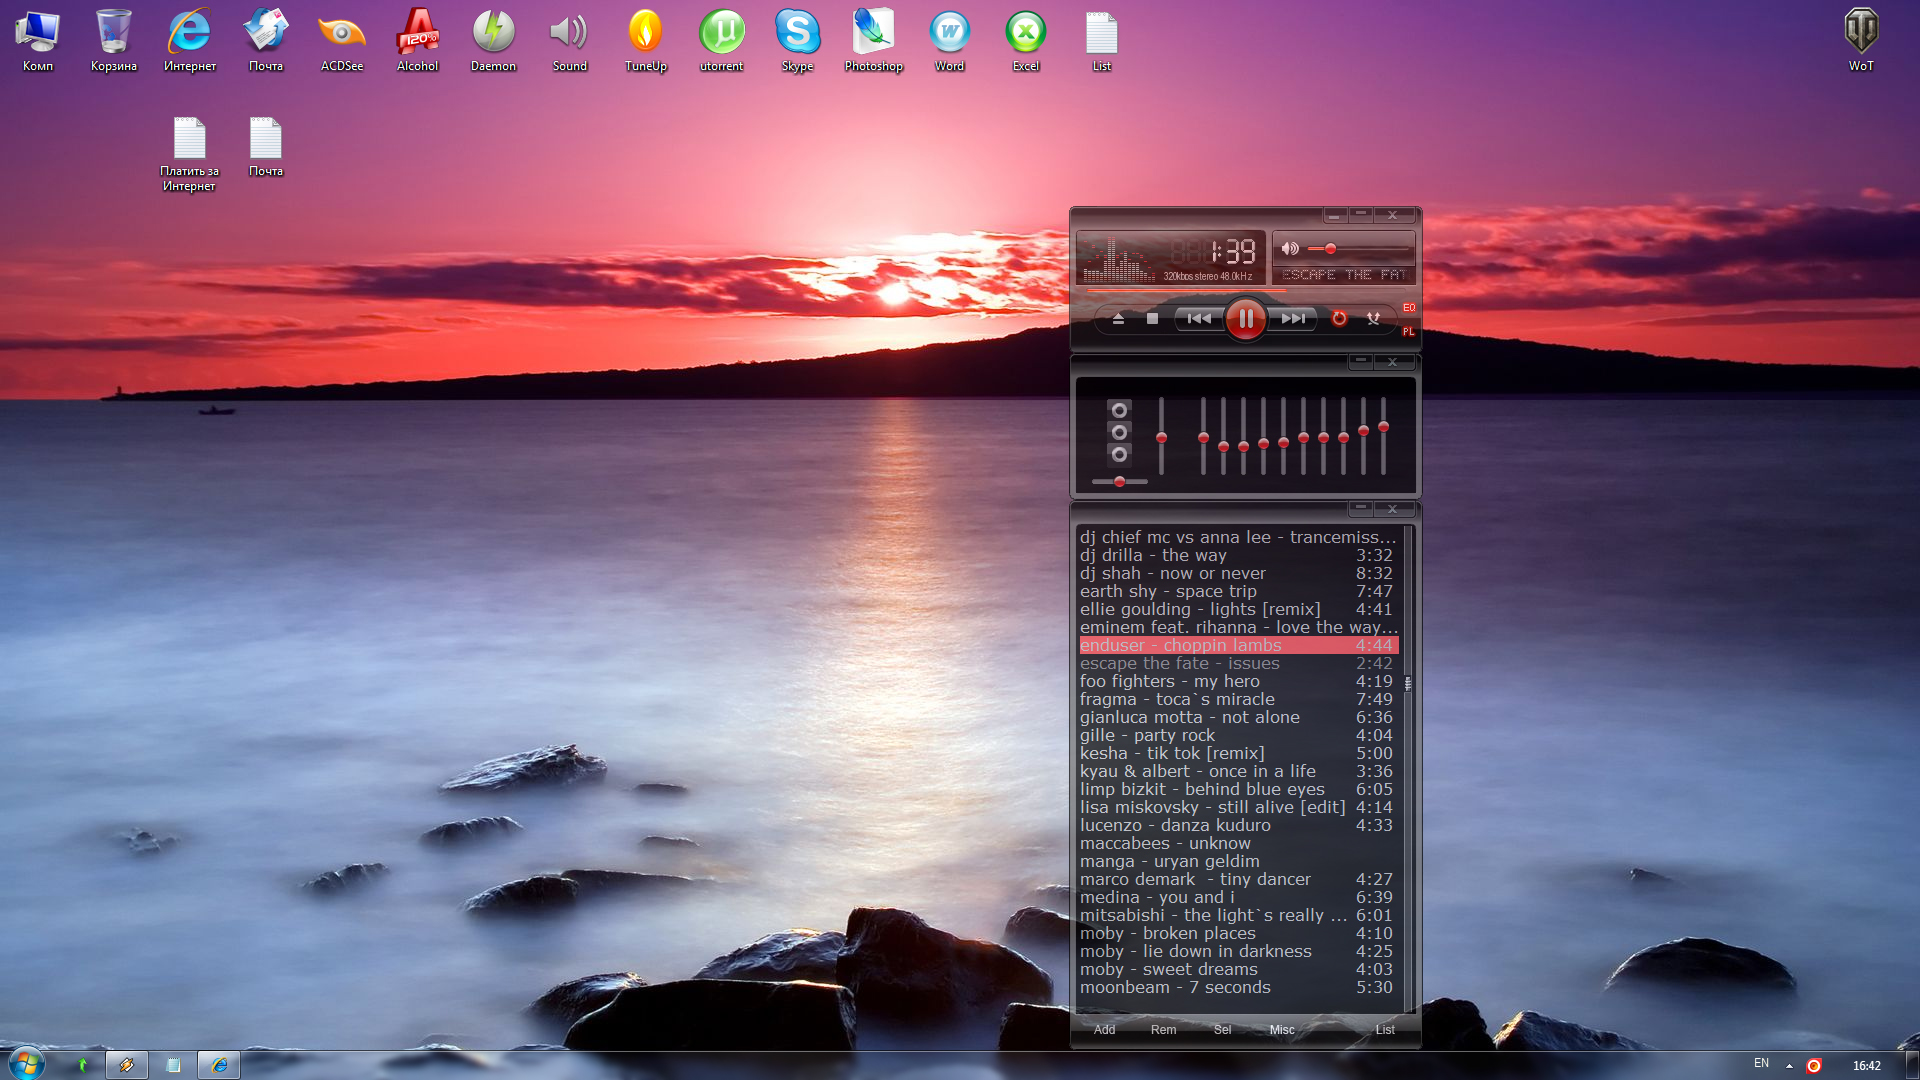Open the Word desktop shortcut
Screen dimensions: 1920x1080
point(949,41)
